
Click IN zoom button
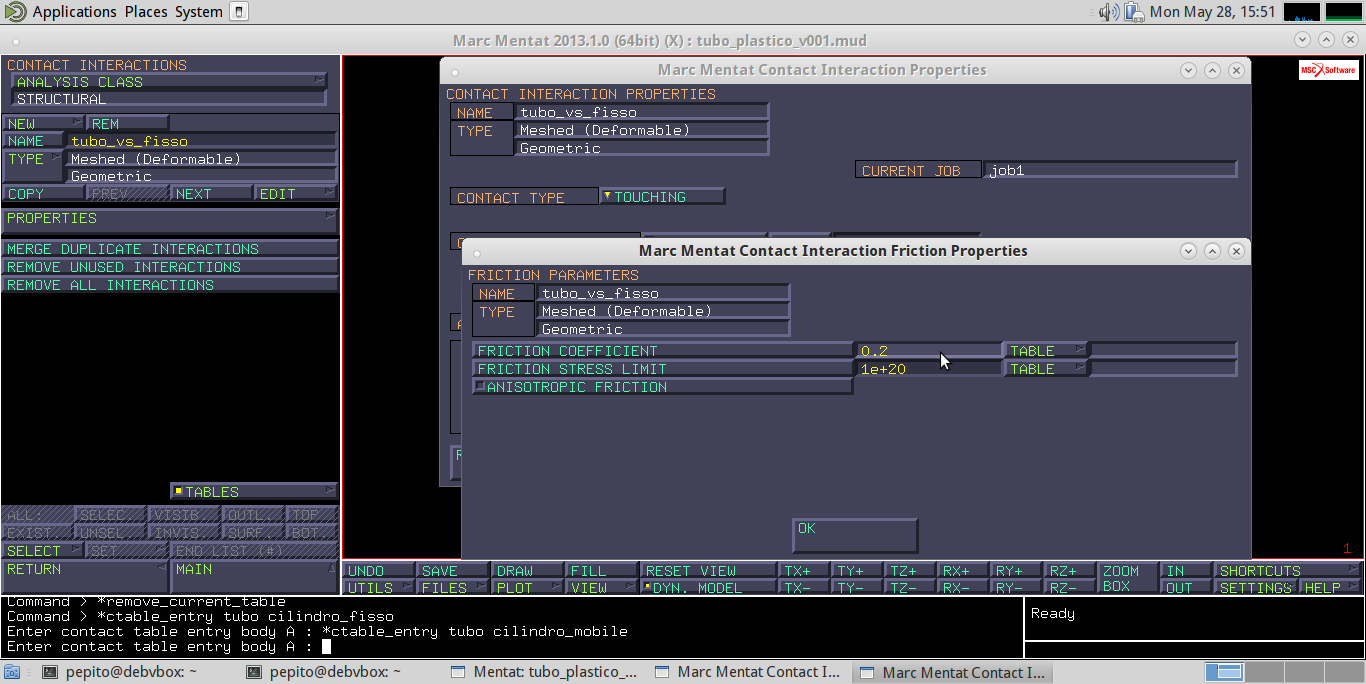pos(1185,570)
